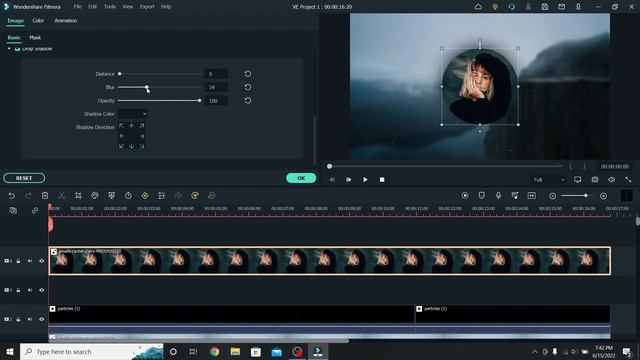Hide the middle empty track with eye icon
This screenshot has height=360, width=640.
(42, 290)
